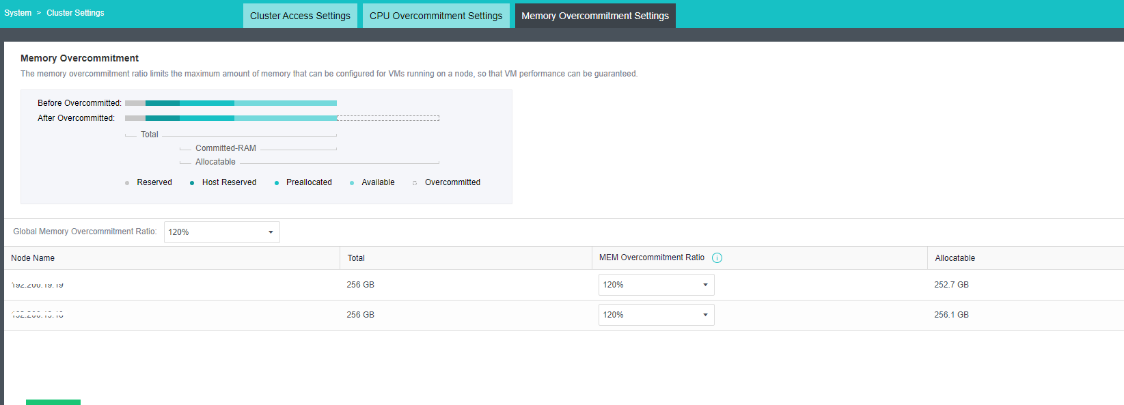Viewport: 1124px width, 405px height.
Task: Click the green button at the bottom
Action: click(x=53, y=401)
